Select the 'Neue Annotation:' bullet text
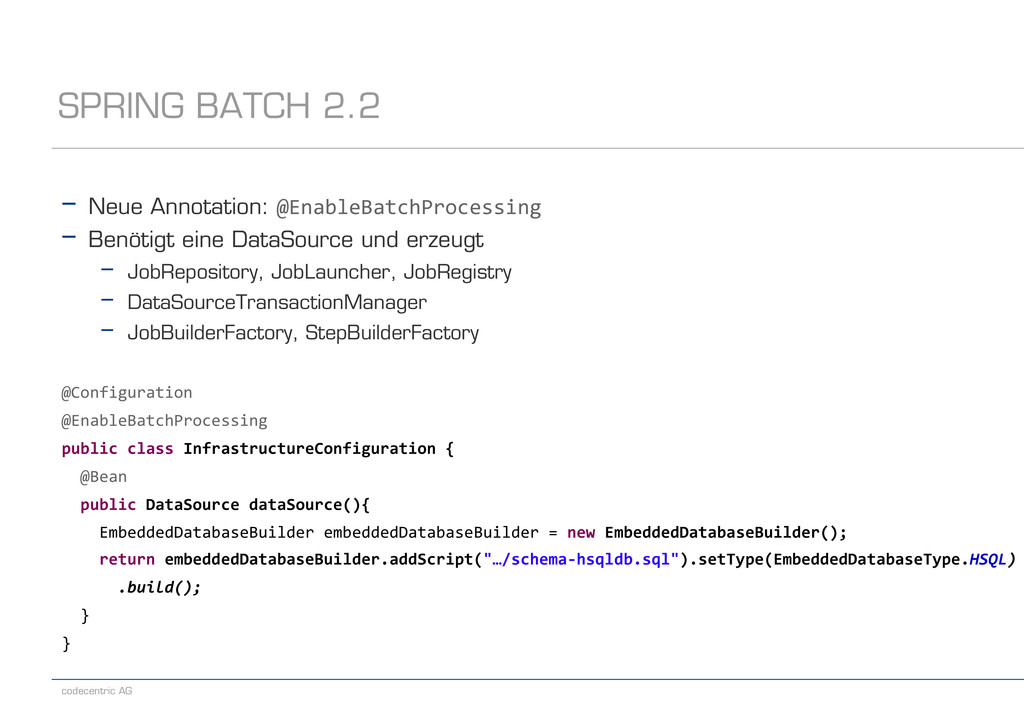Image resolution: width=1024 pixels, height=724 pixels. point(178,206)
